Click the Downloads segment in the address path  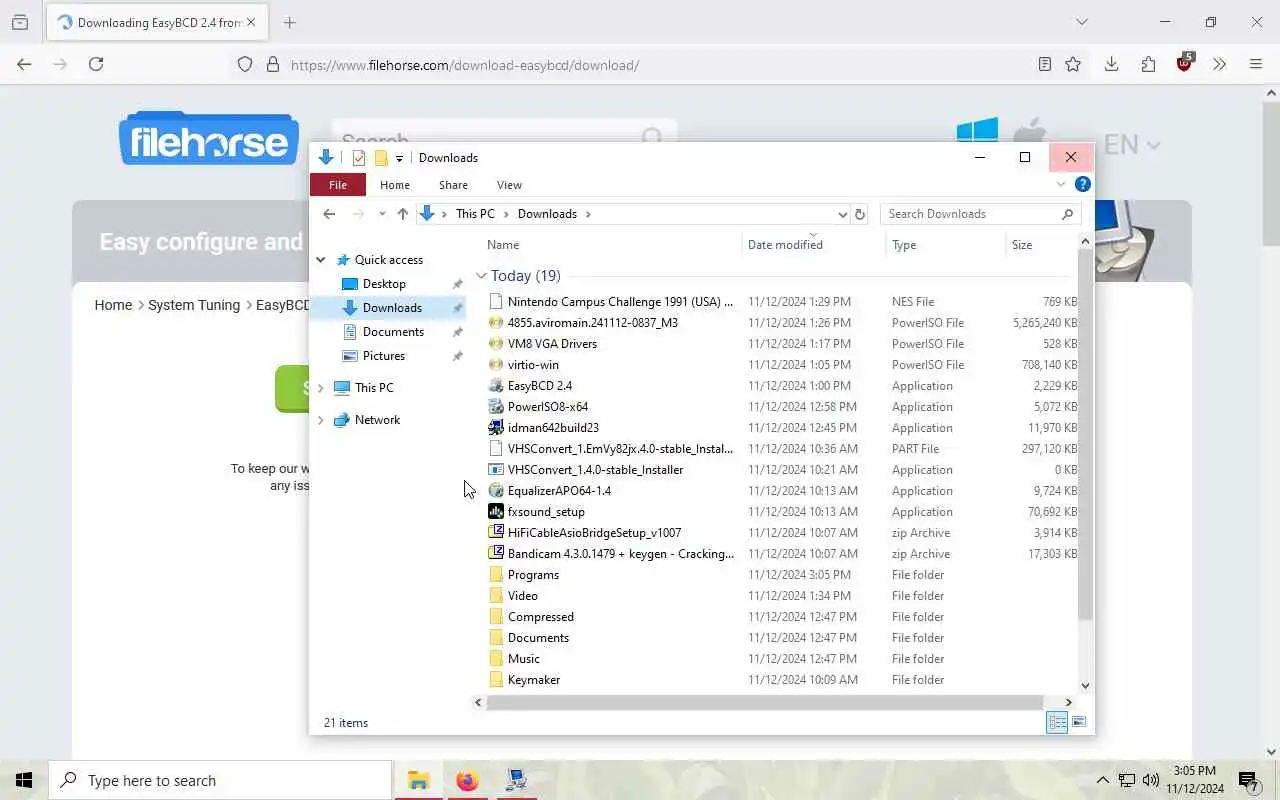pyautogui.click(x=547, y=214)
